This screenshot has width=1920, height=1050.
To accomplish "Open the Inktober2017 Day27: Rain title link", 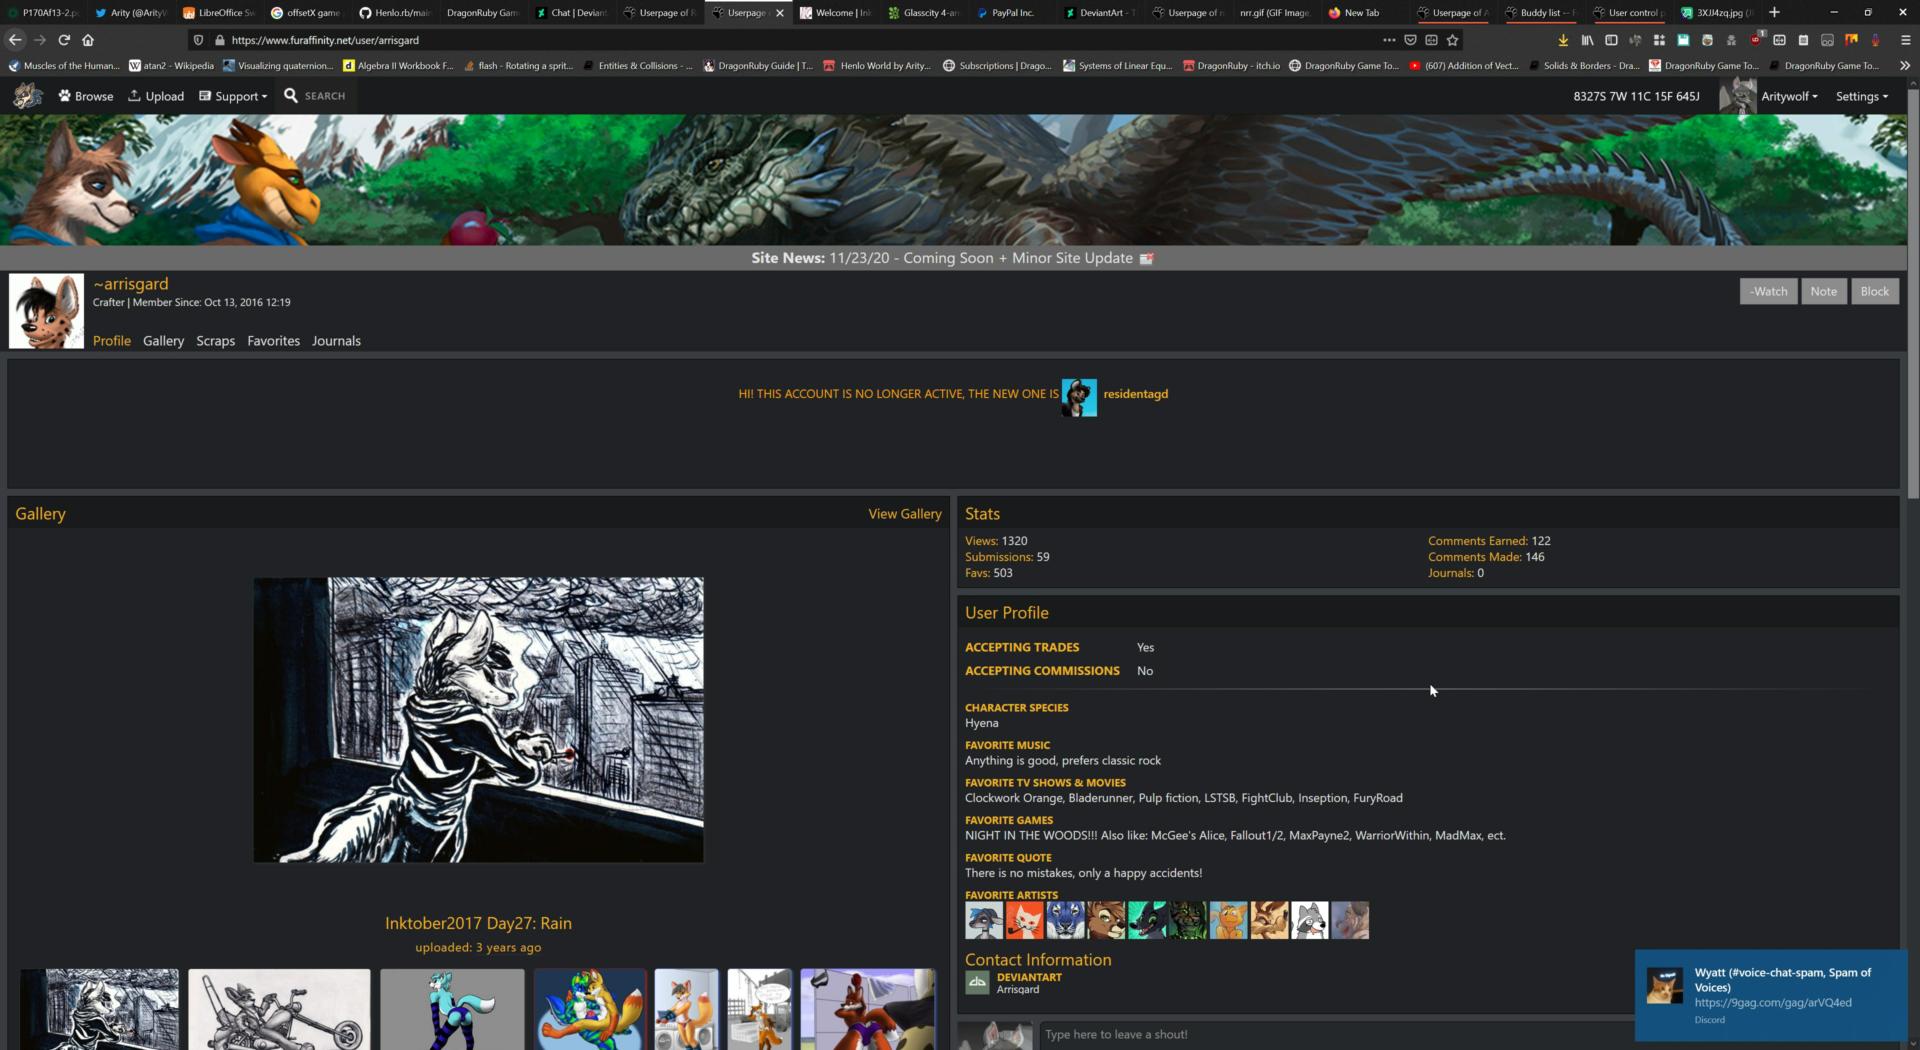I will pyautogui.click(x=478, y=924).
